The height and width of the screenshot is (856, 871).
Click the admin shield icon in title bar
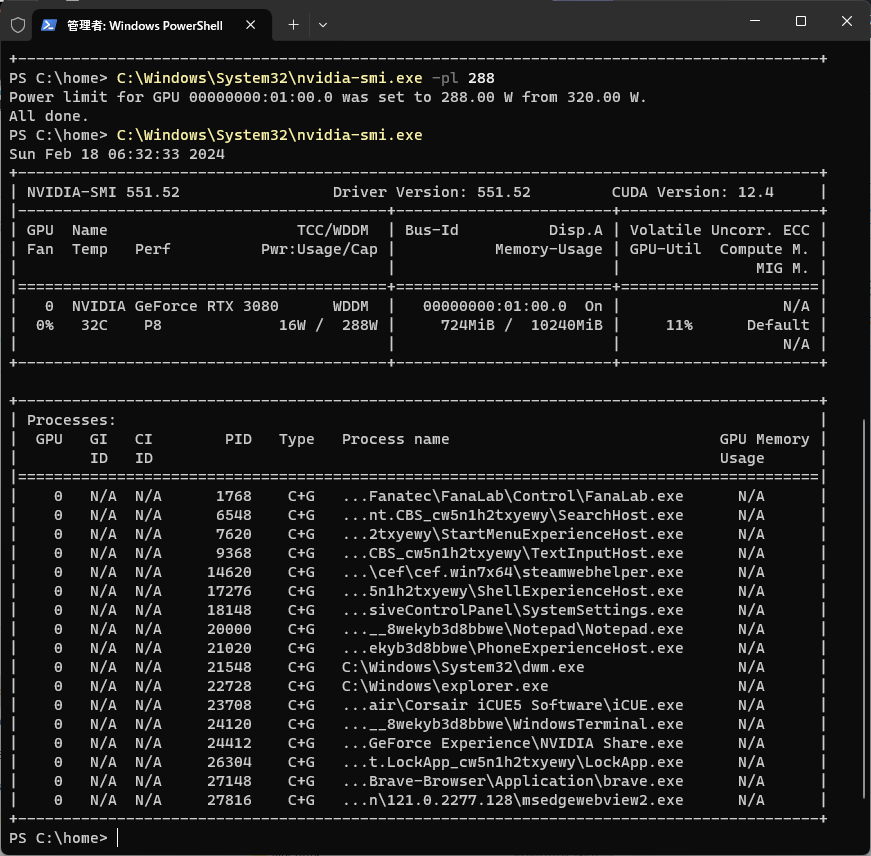tap(18, 25)
